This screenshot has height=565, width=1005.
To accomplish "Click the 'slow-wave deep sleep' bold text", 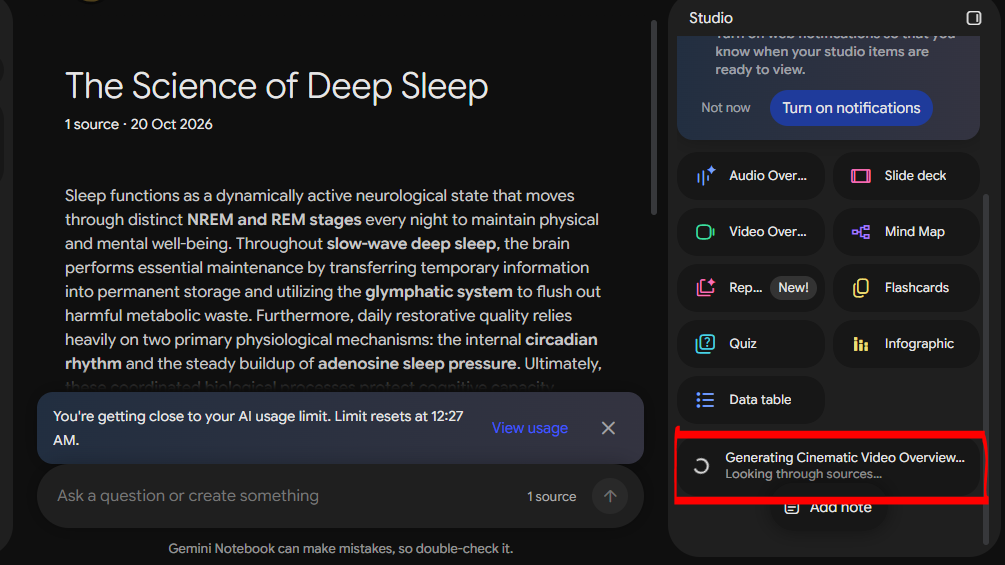I will pos(411,244).
